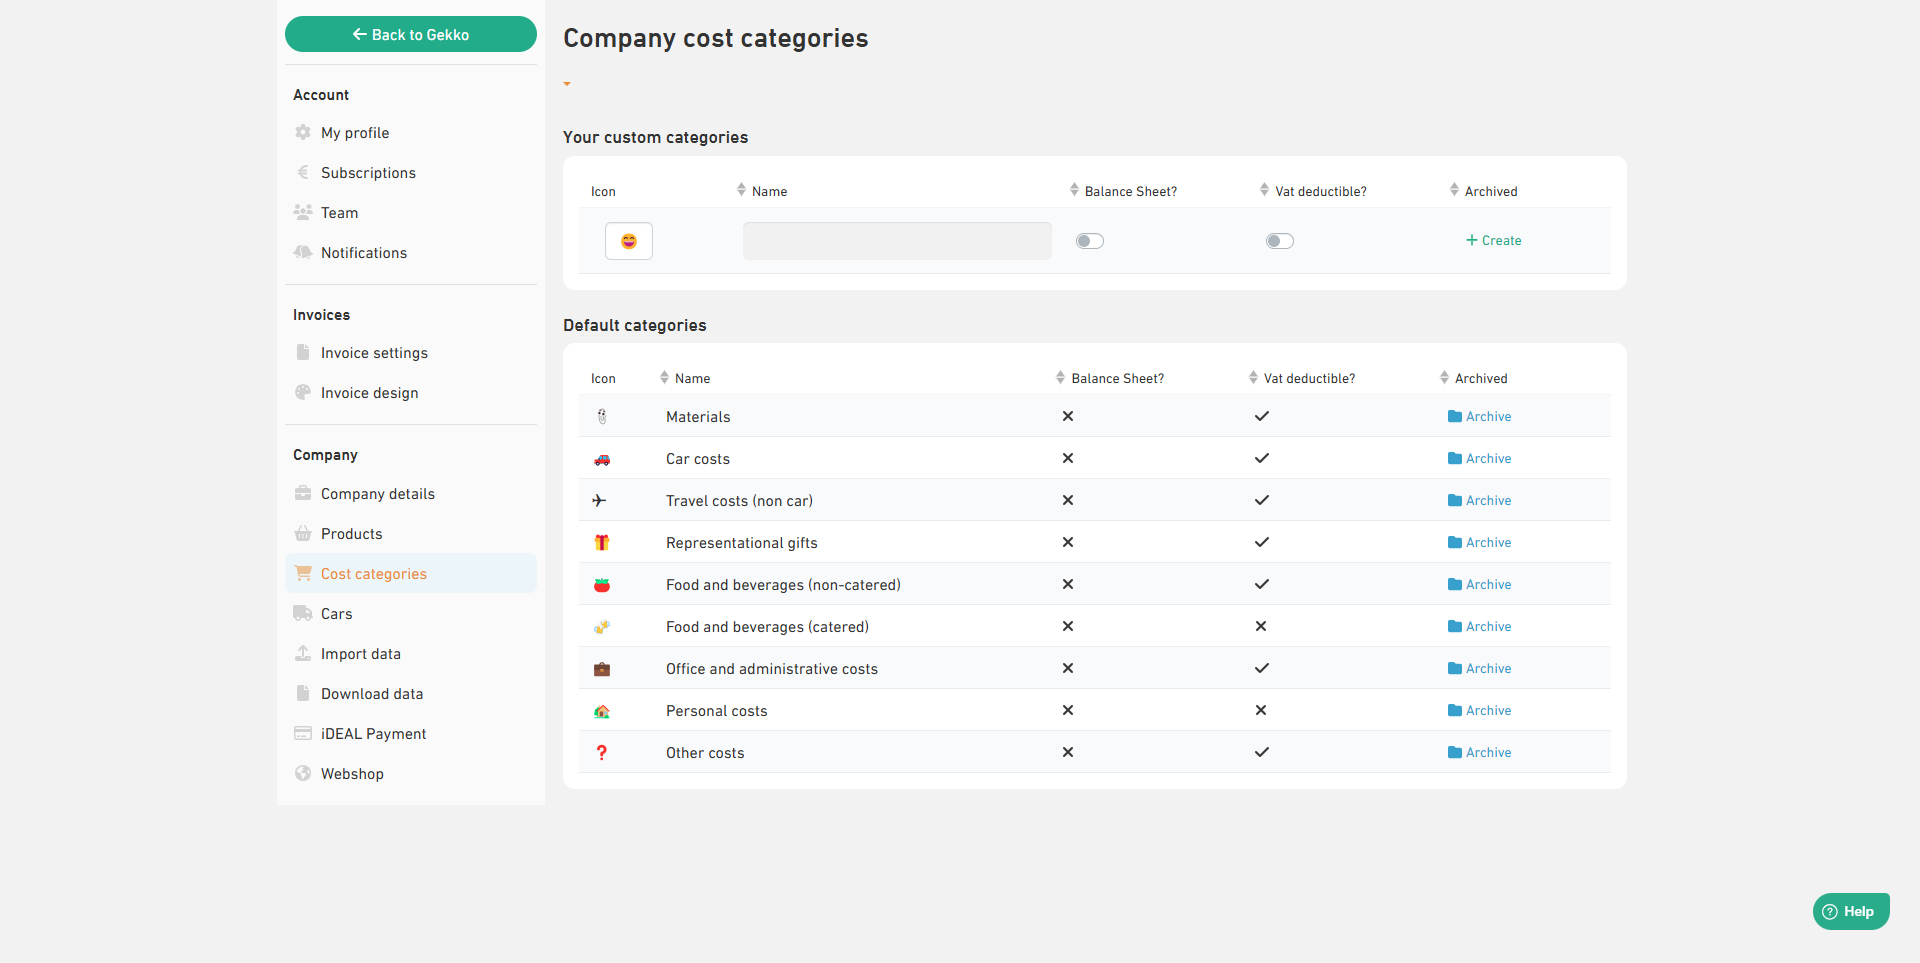The image size is (1920, 963).
Task: Click the red question mark icon for Other costs
Action: (602, 753)
